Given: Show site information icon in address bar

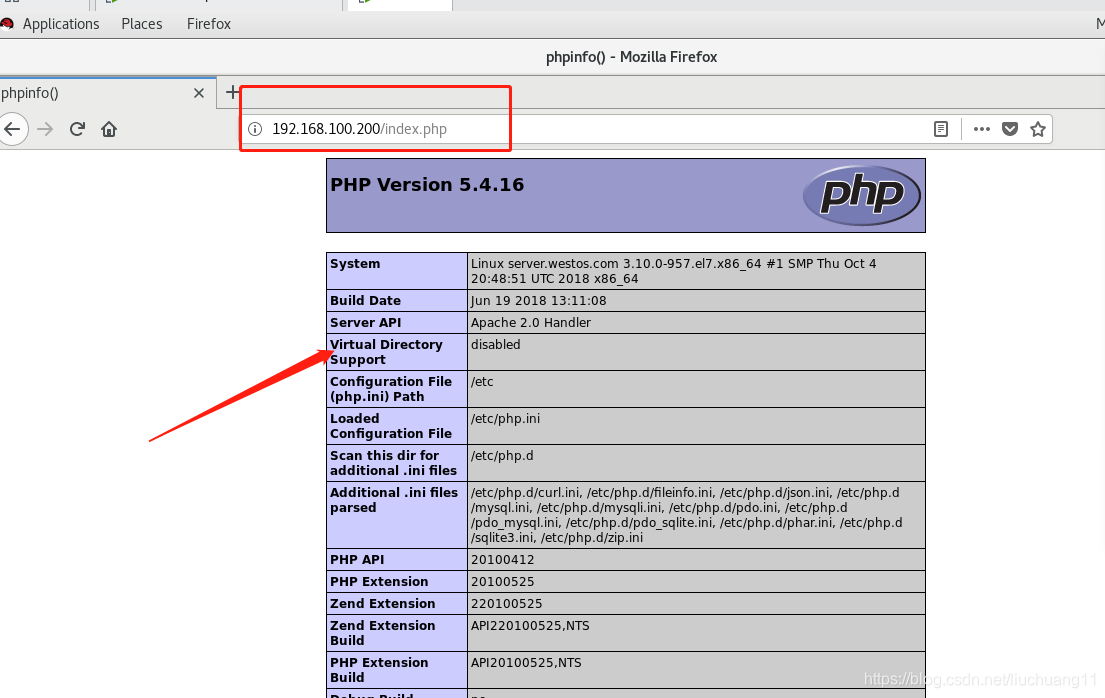Looking at the screenshot, I should pos(255,129).
